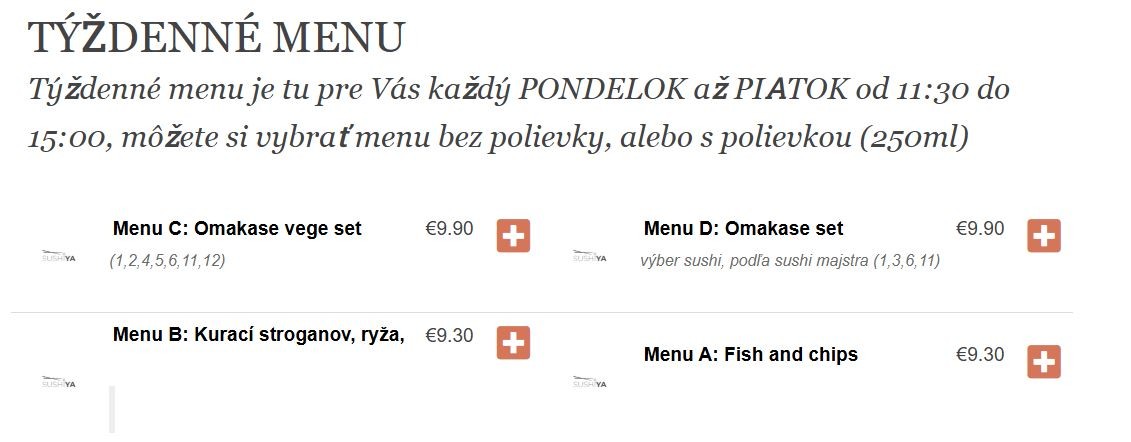The image size is (1131, 442).
Task: Click the TÝŽDENNÉ MENU heading
Action: [x=216, y=37]
